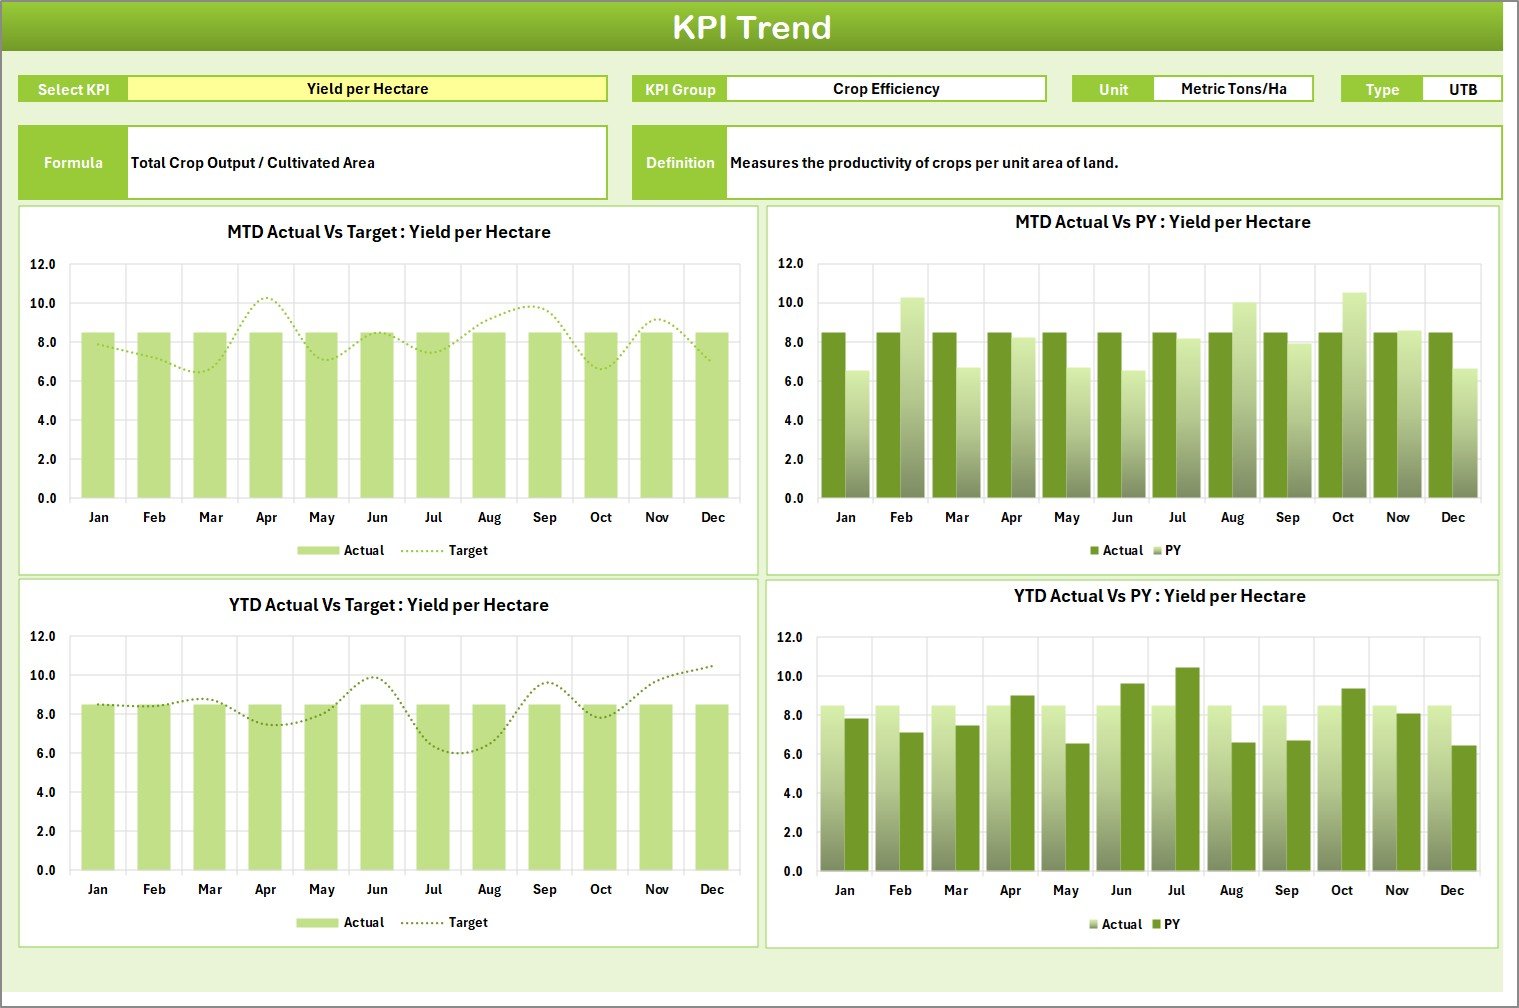1519x1008 pixels.
Task: Click the Target dotted line in MTD chart
Action: pos(266,298)
